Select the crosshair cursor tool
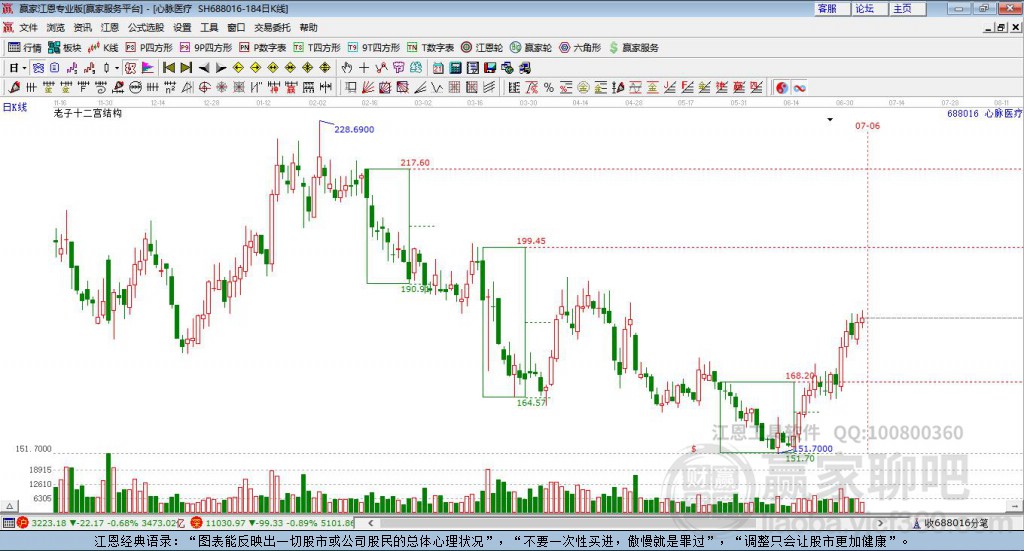This screenshot has height=551, width=1024. pos(364,68)
